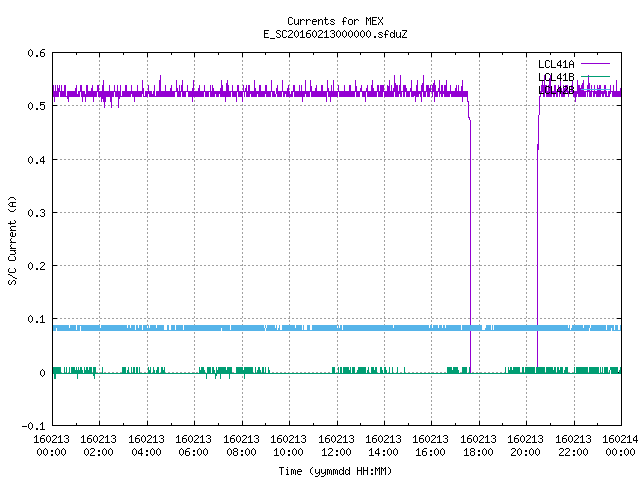Click the 160213 14:00 time tick label
The image size is (640, 480).
[x=383, y=445]
